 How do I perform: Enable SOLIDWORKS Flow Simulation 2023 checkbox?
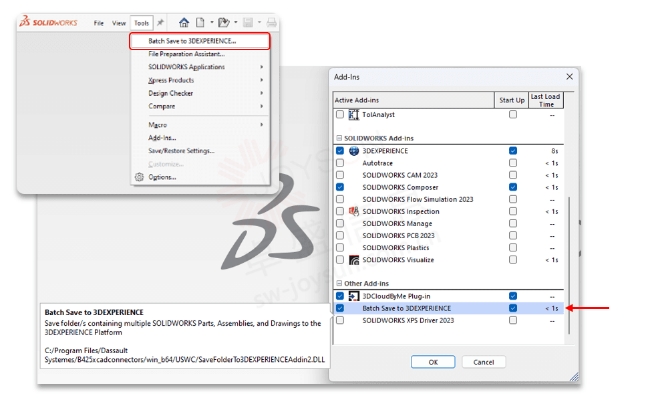[340, 199]
